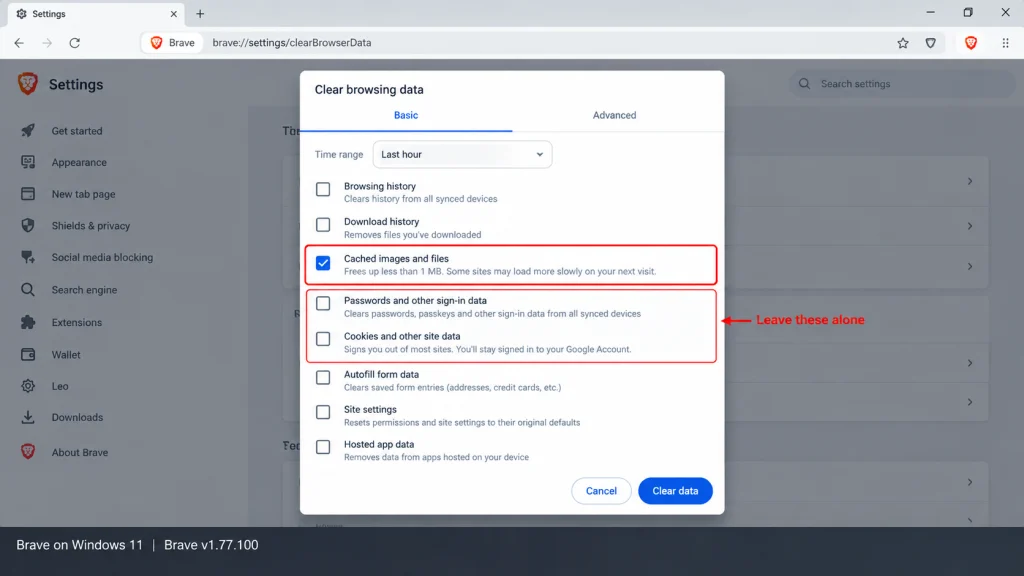Screen dimensions: 1024x576
Task: Close the Settings tab
Action: (x=174, y=14)
